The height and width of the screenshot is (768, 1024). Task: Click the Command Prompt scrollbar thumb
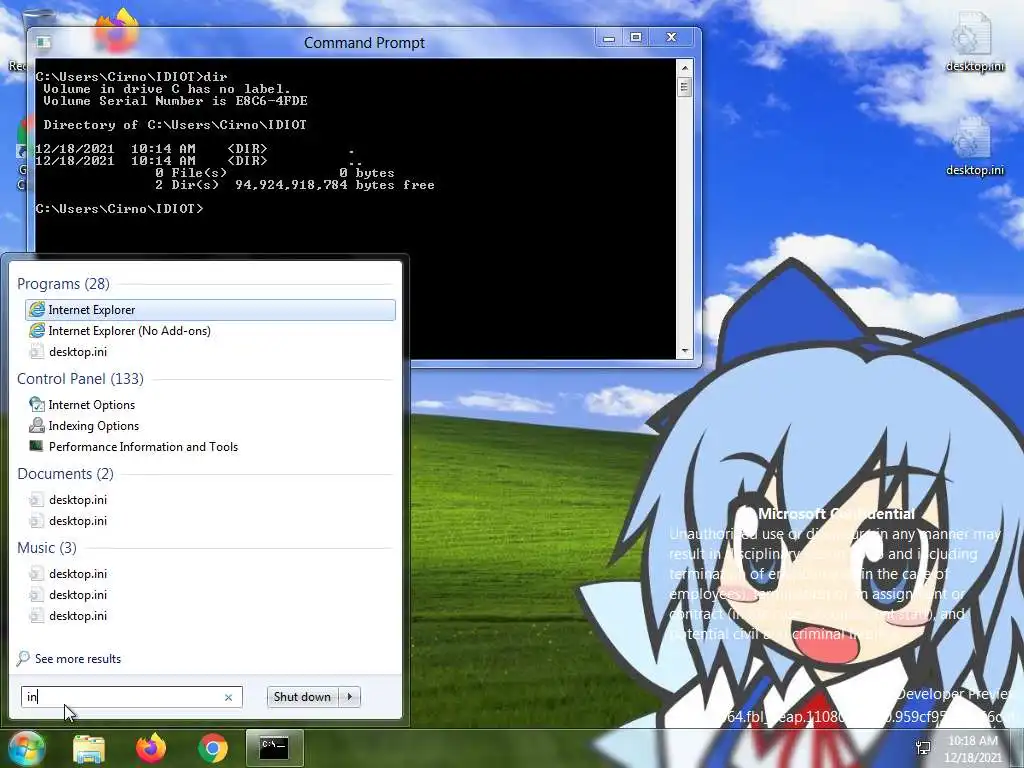(x=684, y=86)
